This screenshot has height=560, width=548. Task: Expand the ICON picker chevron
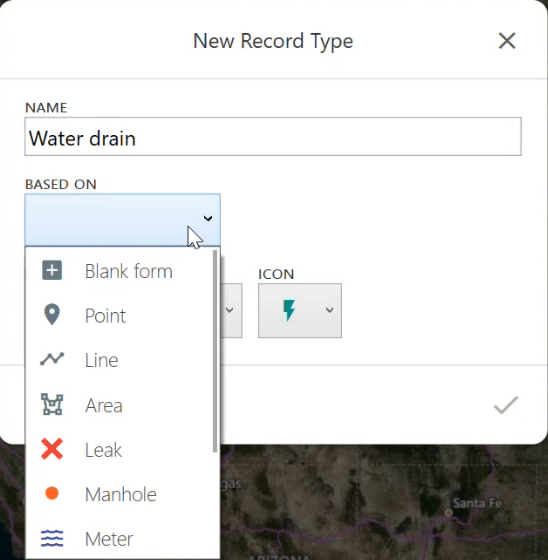pyautogui.click(x=329, y=310)
